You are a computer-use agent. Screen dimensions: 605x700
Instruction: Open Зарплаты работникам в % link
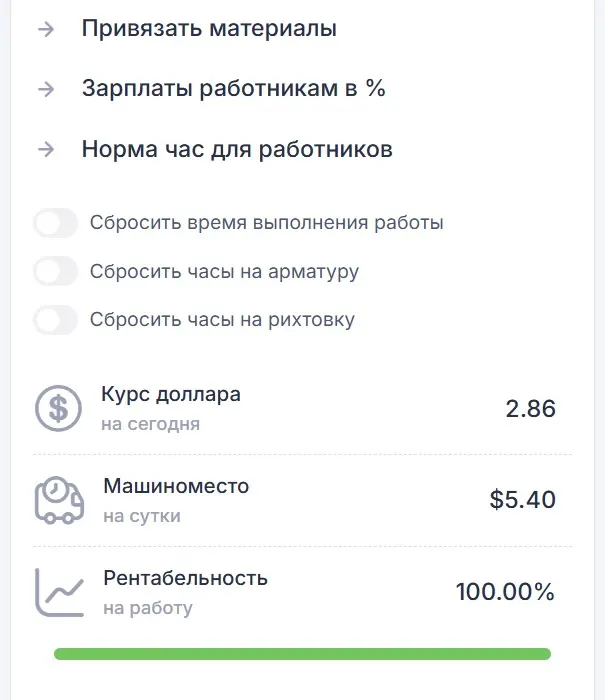coord(233,89)
